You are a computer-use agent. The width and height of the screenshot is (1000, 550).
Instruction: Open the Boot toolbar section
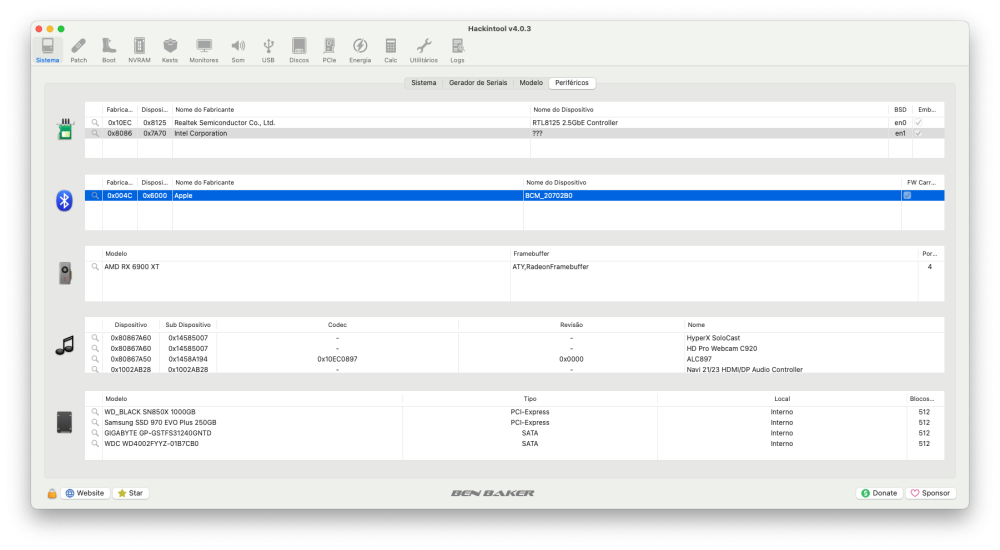click(109, 50)
